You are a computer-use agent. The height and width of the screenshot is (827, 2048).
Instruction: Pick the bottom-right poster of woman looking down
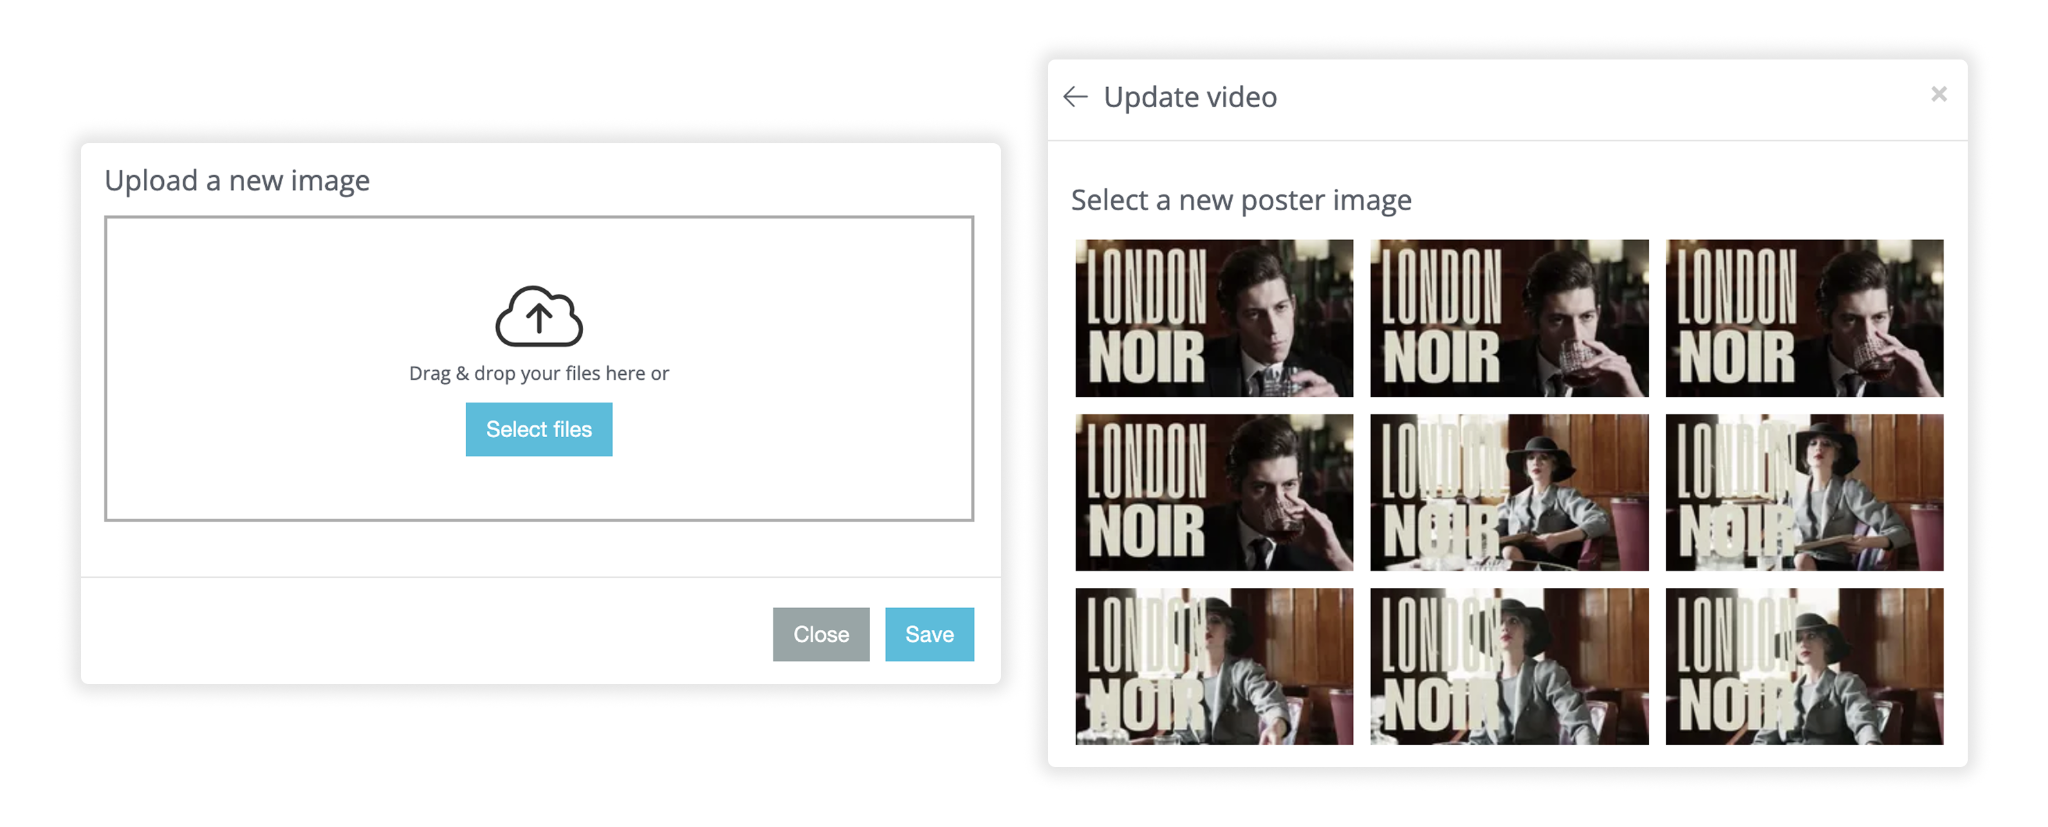[1804, 666]
